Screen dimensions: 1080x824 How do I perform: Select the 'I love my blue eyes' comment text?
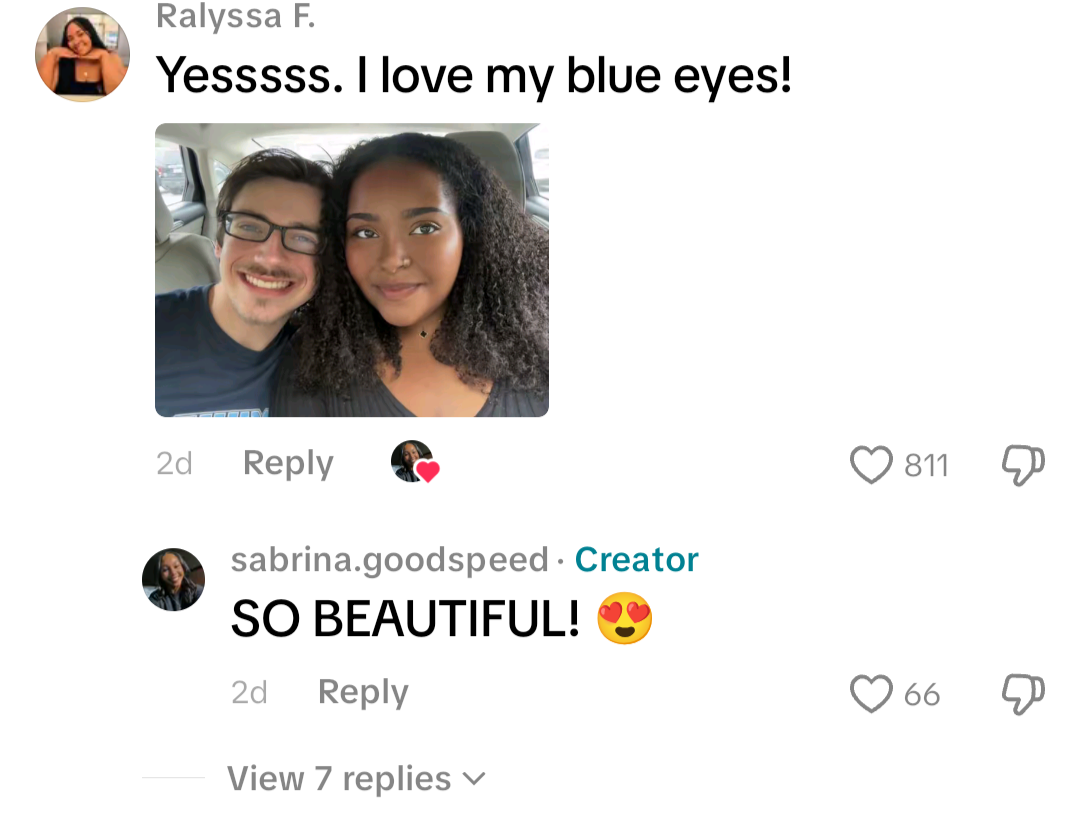[474, 76]
